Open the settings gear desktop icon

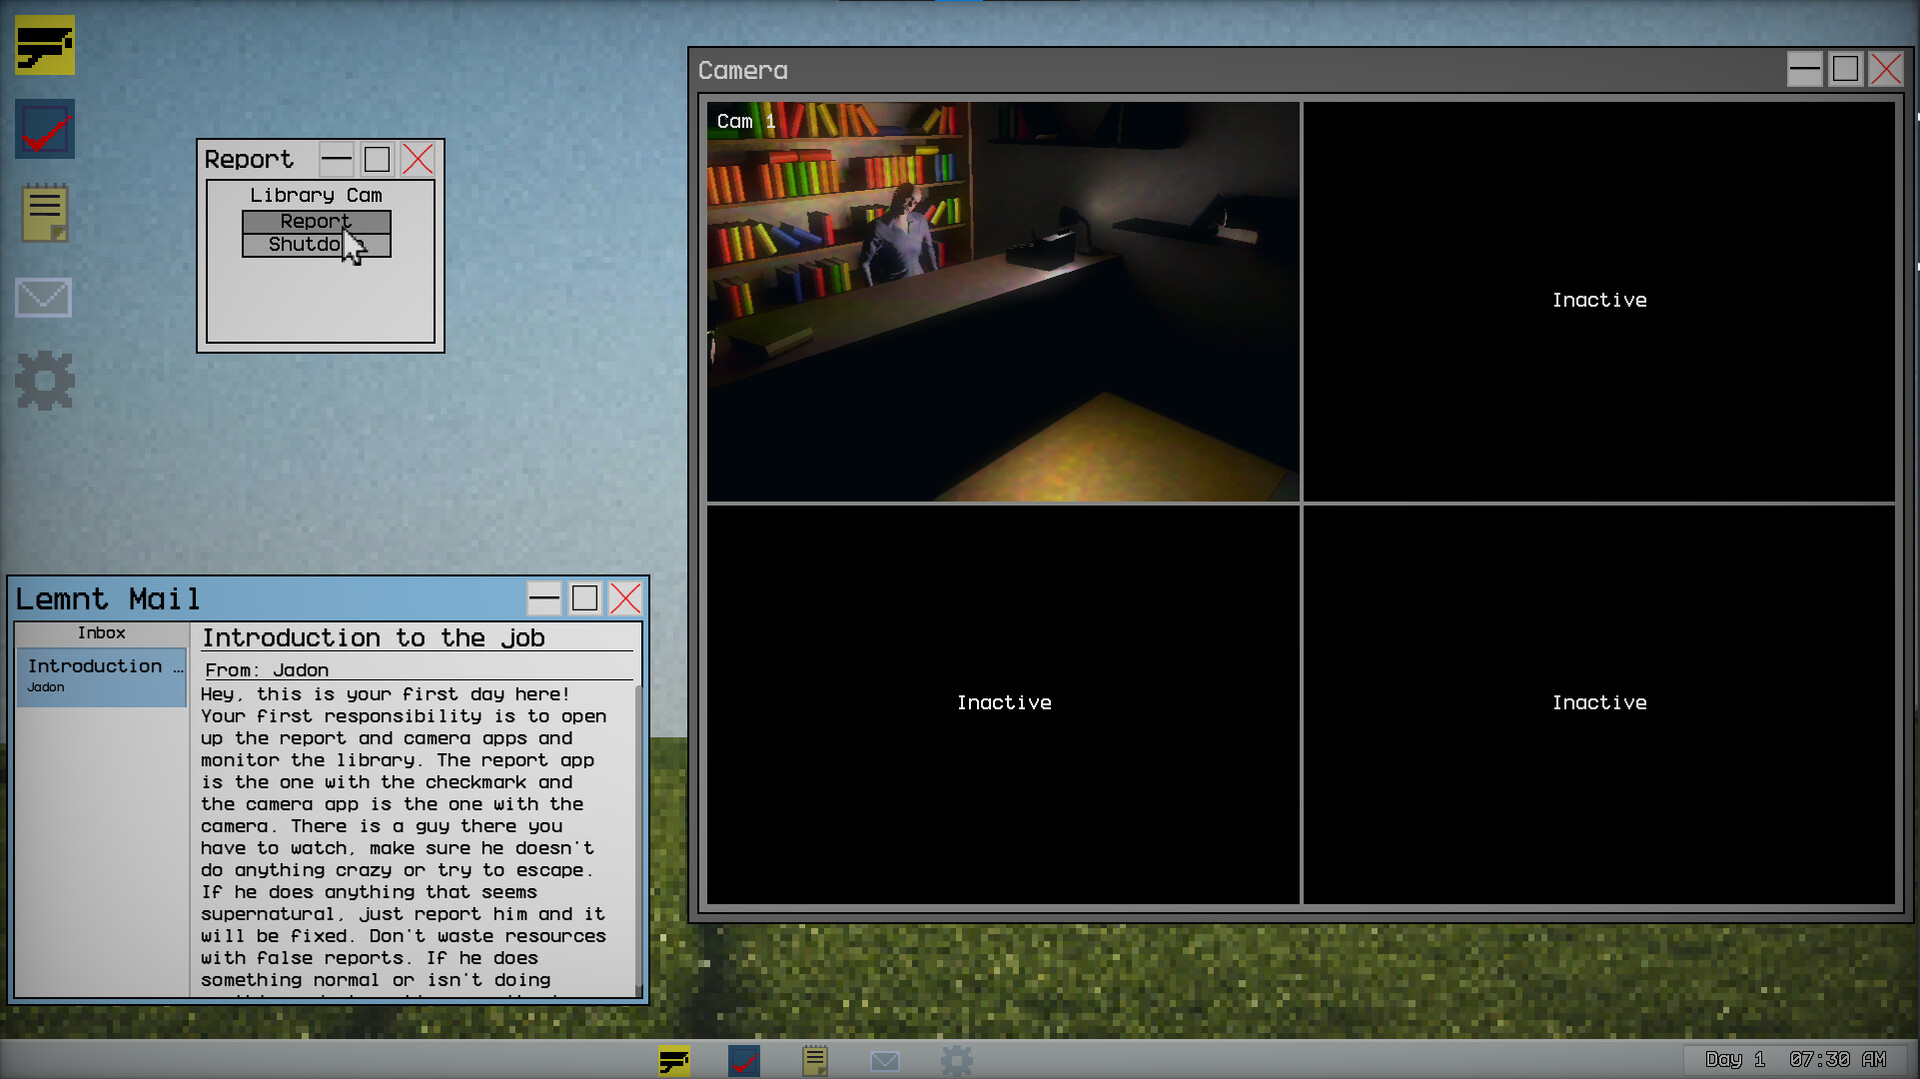point(45,381)
